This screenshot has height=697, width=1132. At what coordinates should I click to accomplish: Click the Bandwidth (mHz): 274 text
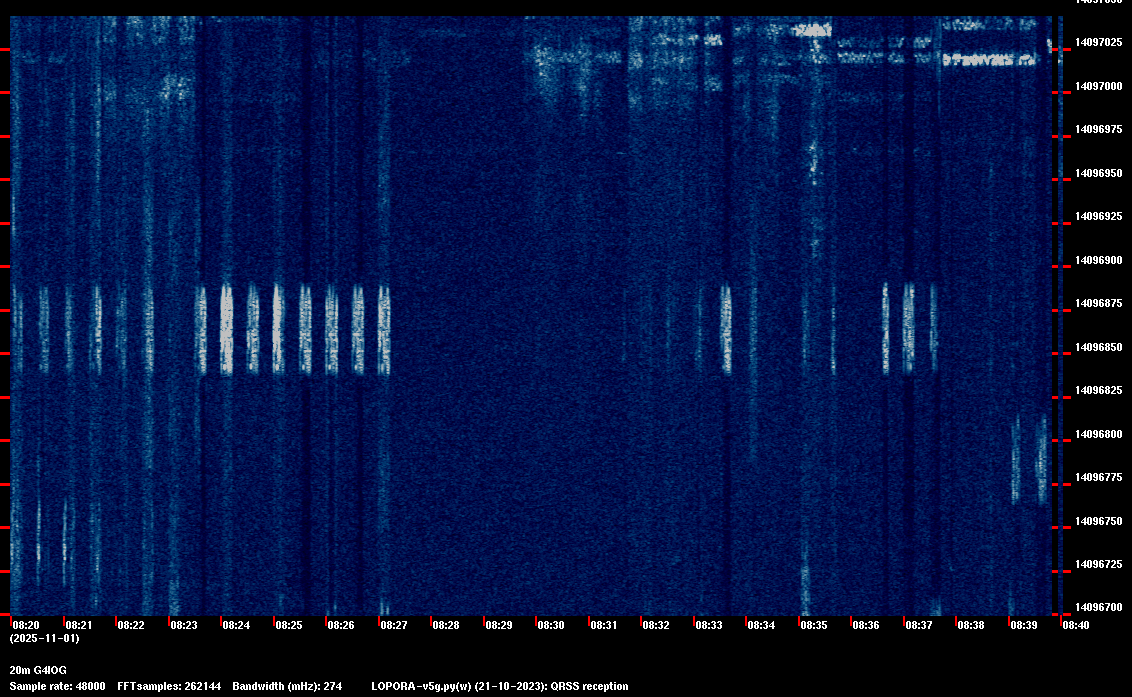coord(287,686)
